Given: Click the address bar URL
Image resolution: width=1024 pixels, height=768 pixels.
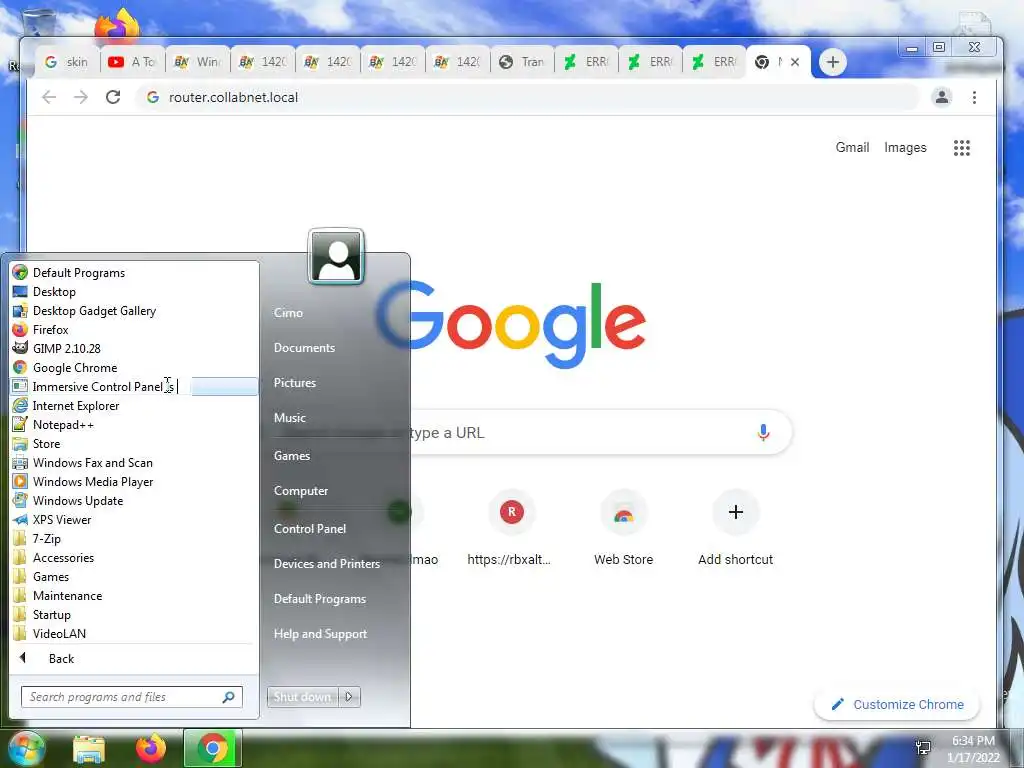Looking at the screenshot, I should pyautogui.click(x=233, y=97).
